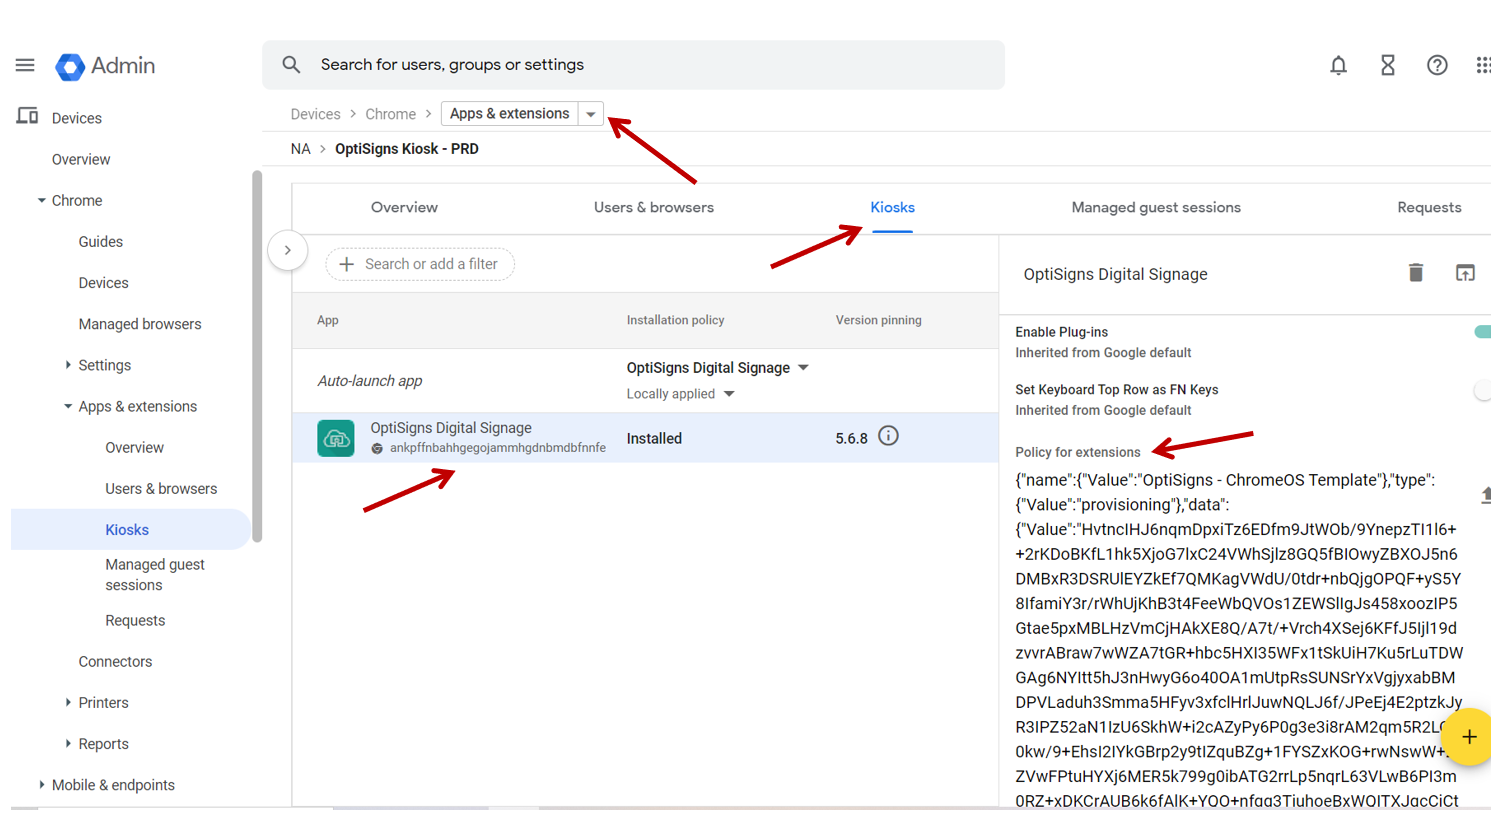Open Managed browsers in sidebar
This screenshot has height=813, width=1492.
point(140,324)
